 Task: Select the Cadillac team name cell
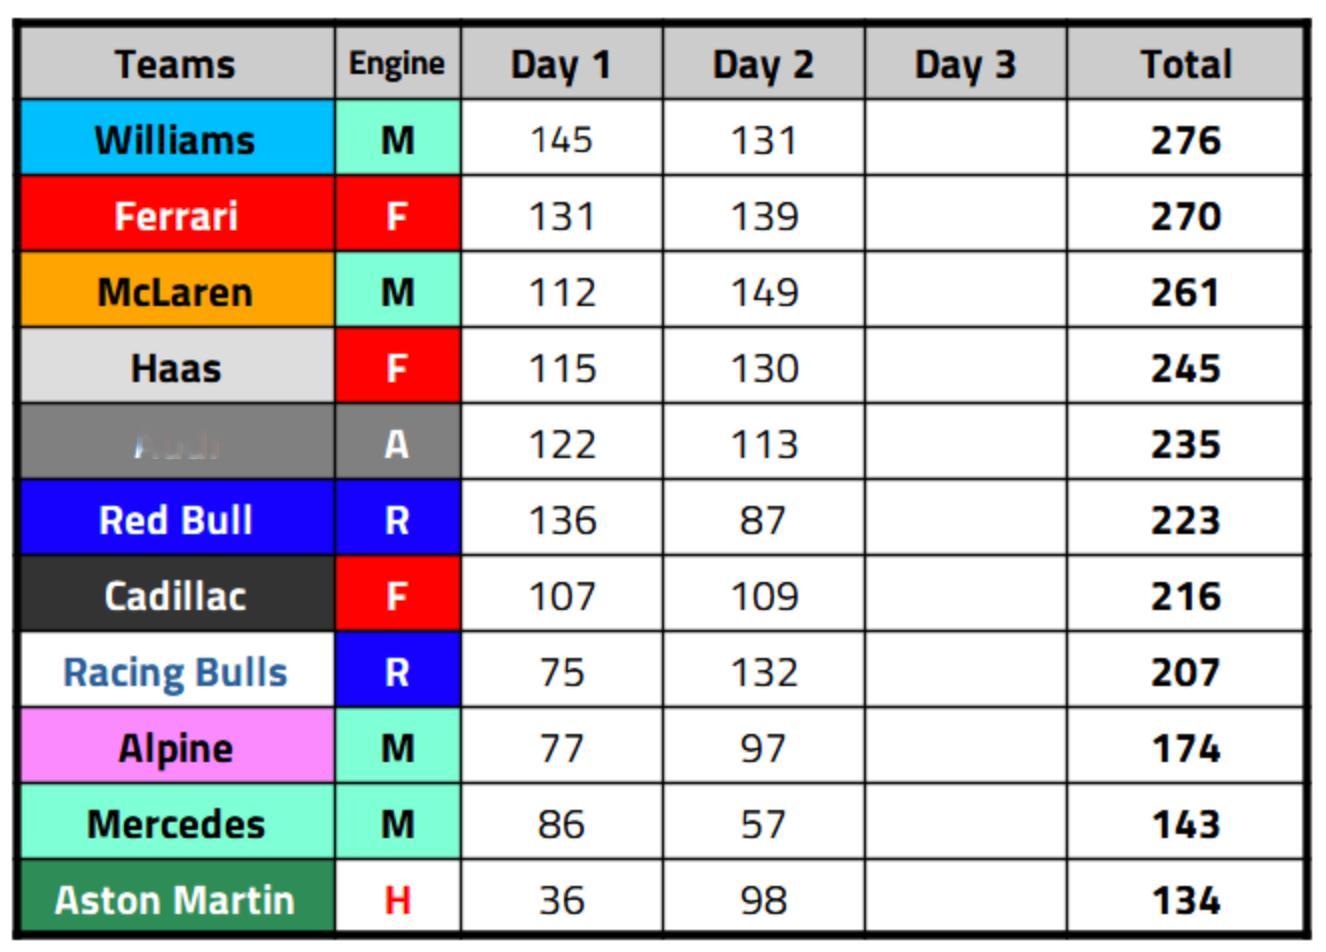(x=176, y=595)
